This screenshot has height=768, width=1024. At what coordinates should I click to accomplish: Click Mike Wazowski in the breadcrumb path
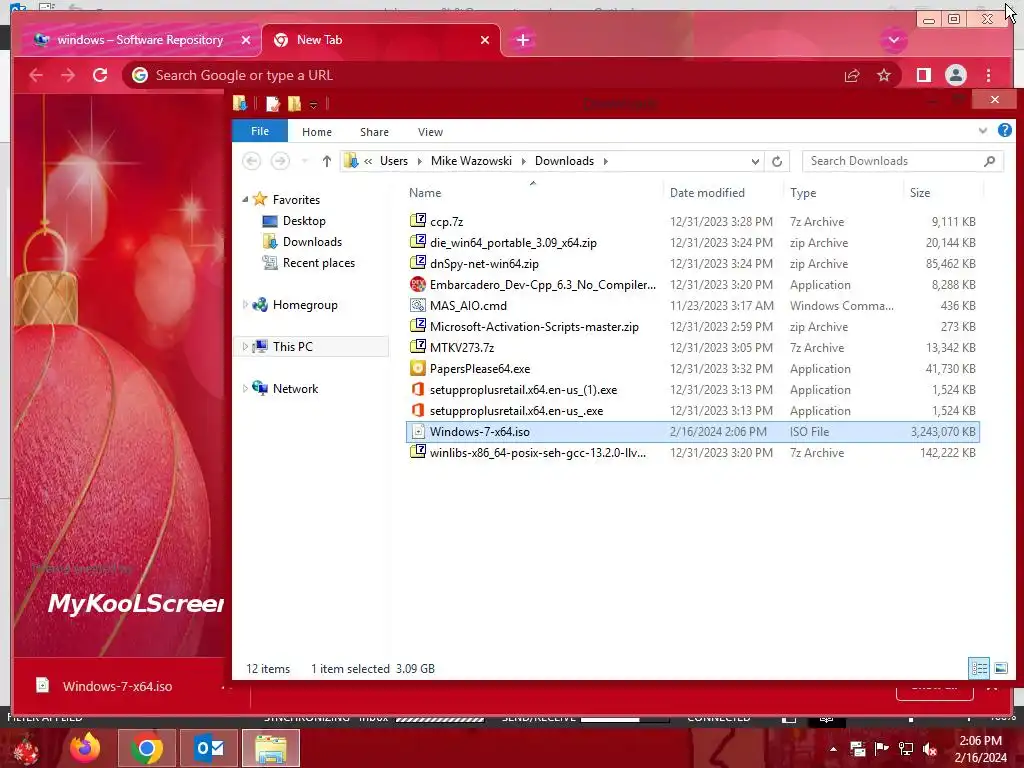(471, 161)
